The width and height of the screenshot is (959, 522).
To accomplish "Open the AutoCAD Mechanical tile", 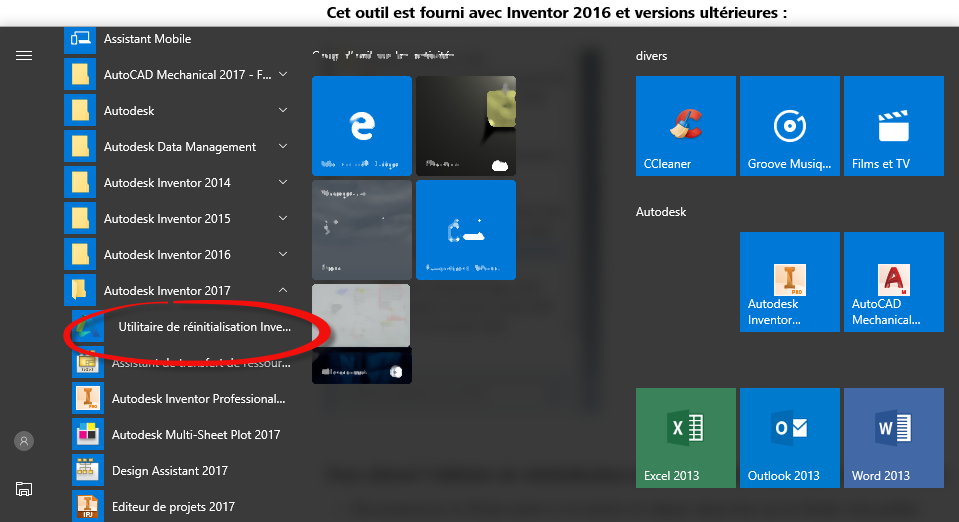I will pyautogui.click(x=894, y=282).
